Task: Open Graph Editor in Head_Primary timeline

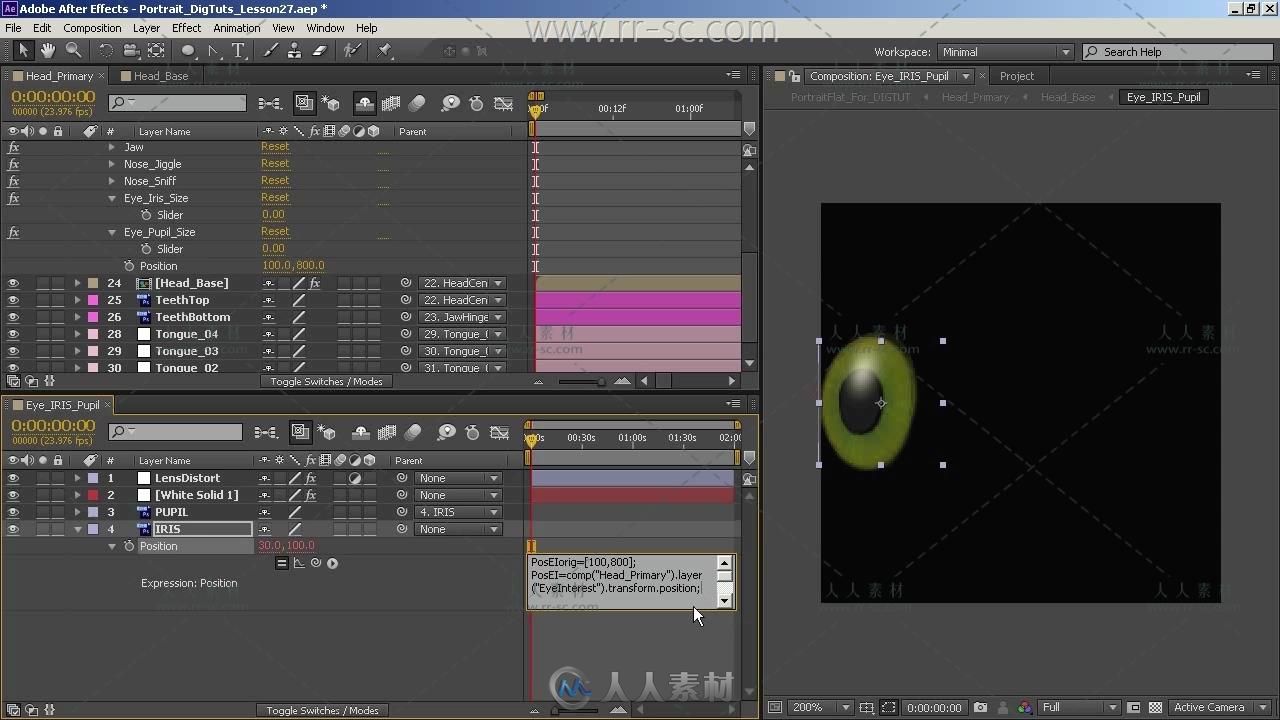Action: (504, 103)
